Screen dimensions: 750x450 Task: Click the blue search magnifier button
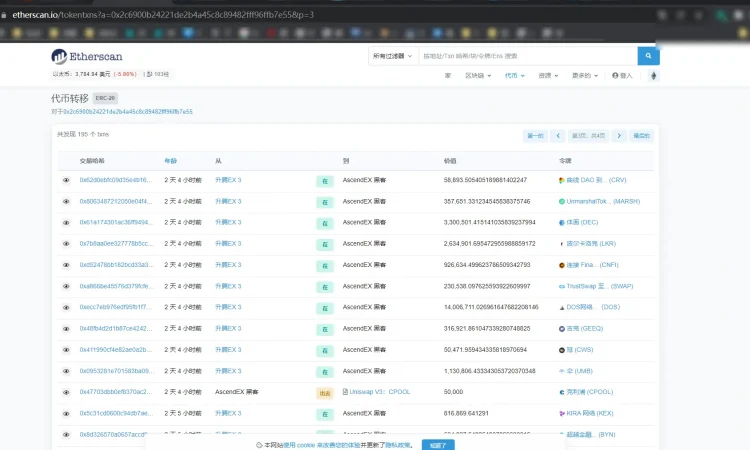pyautogui.click(x=648, y=56)
